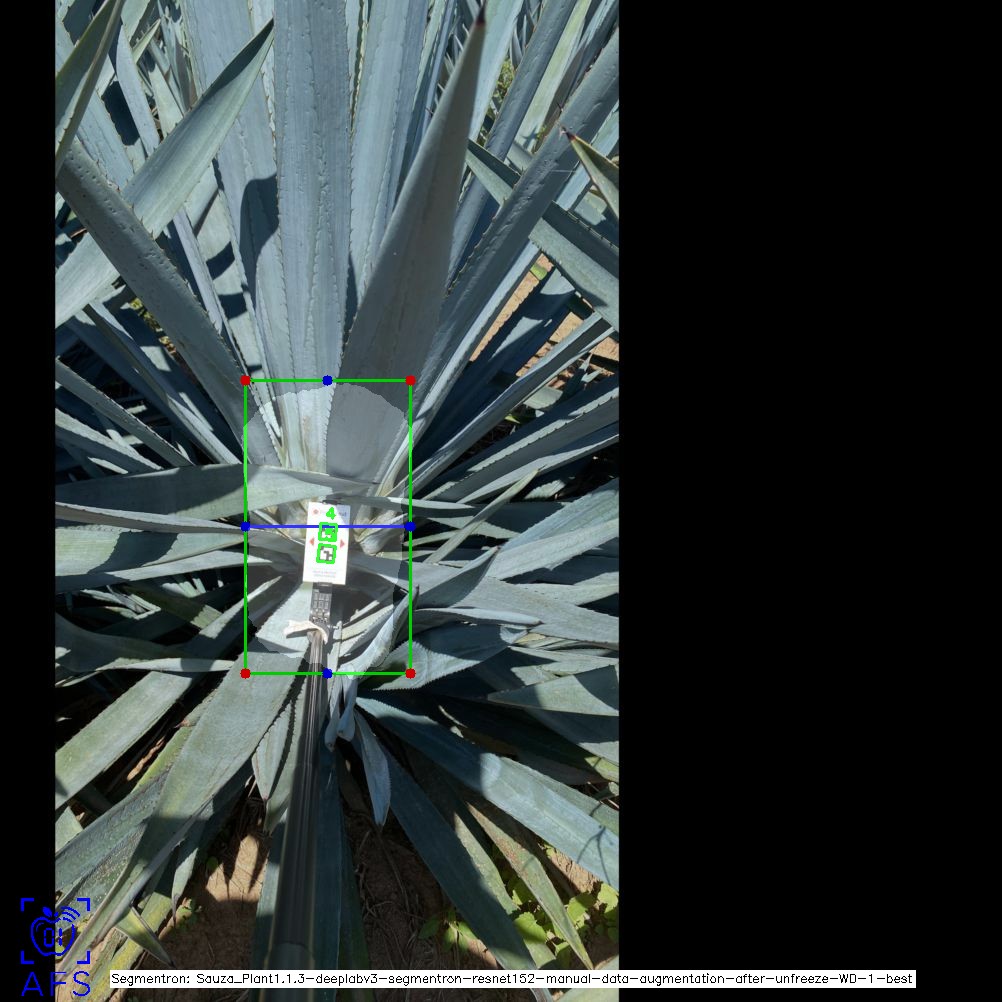Select the bottom-left red corner handle
This screenshot has height=1002, width=1002.
click(x=246, y=673)
